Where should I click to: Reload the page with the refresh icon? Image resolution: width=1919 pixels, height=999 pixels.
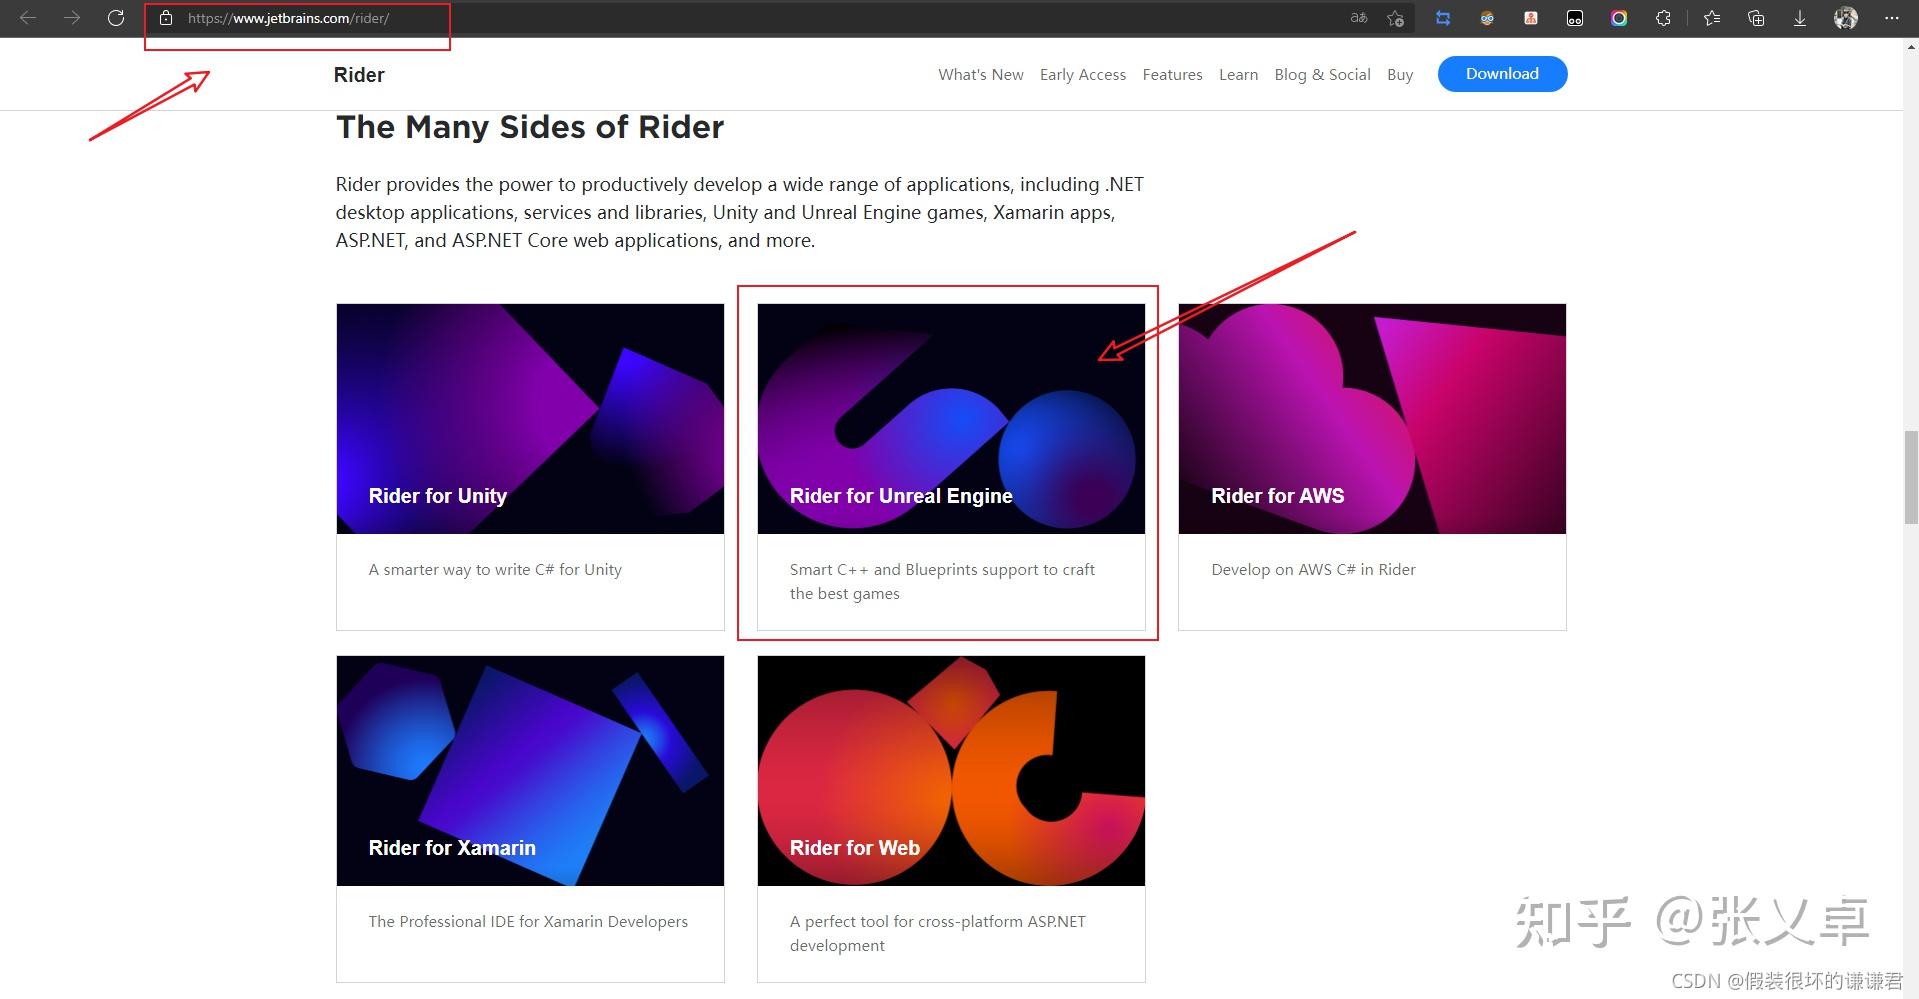[116, 18]
